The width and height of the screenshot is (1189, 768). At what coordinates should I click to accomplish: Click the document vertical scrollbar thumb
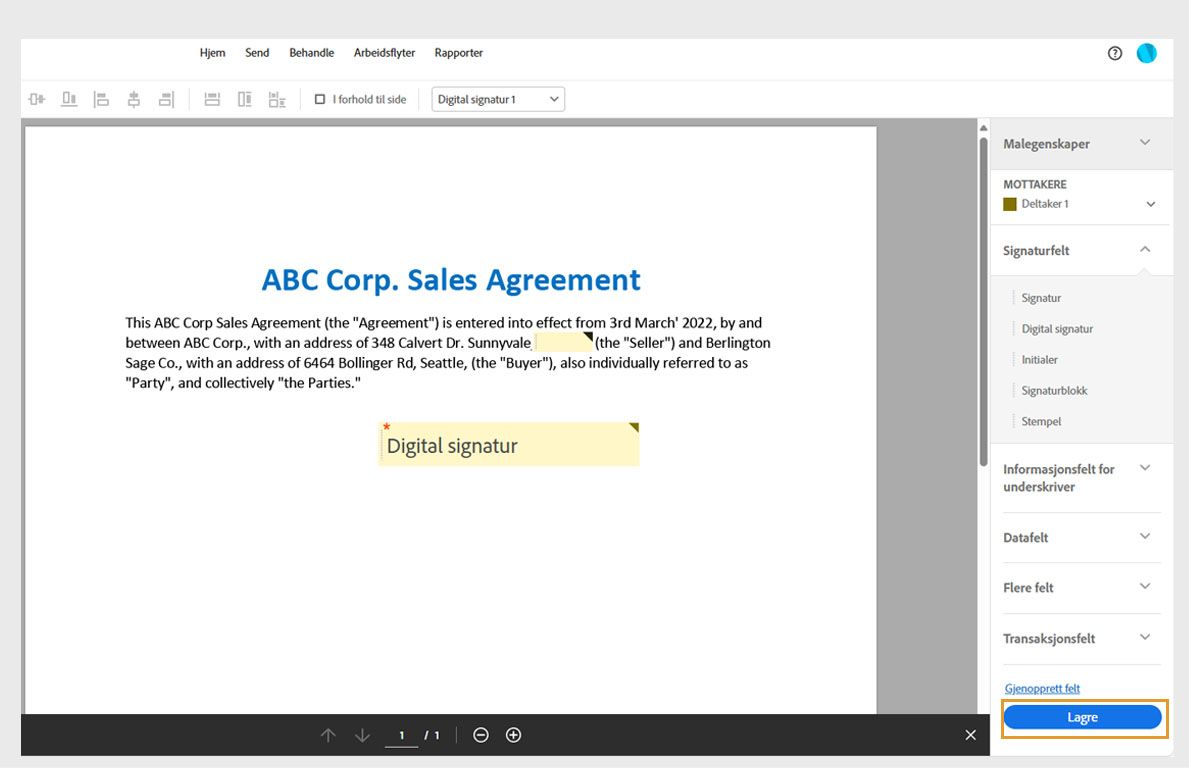[984, 301]
